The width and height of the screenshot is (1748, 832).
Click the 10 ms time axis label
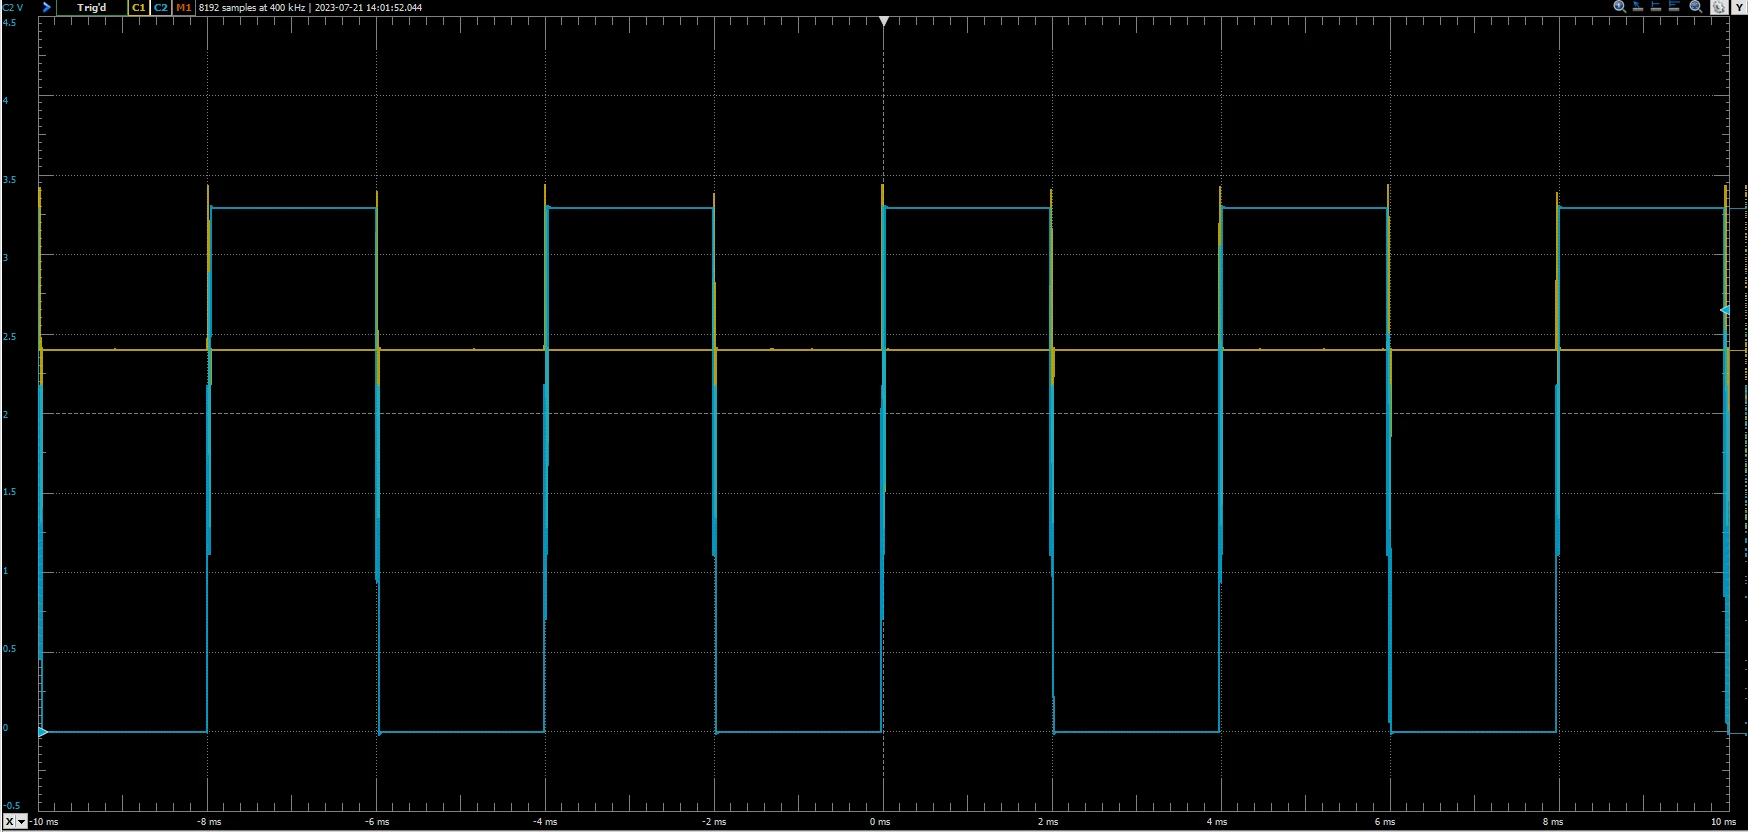[x=1723, y=822]
